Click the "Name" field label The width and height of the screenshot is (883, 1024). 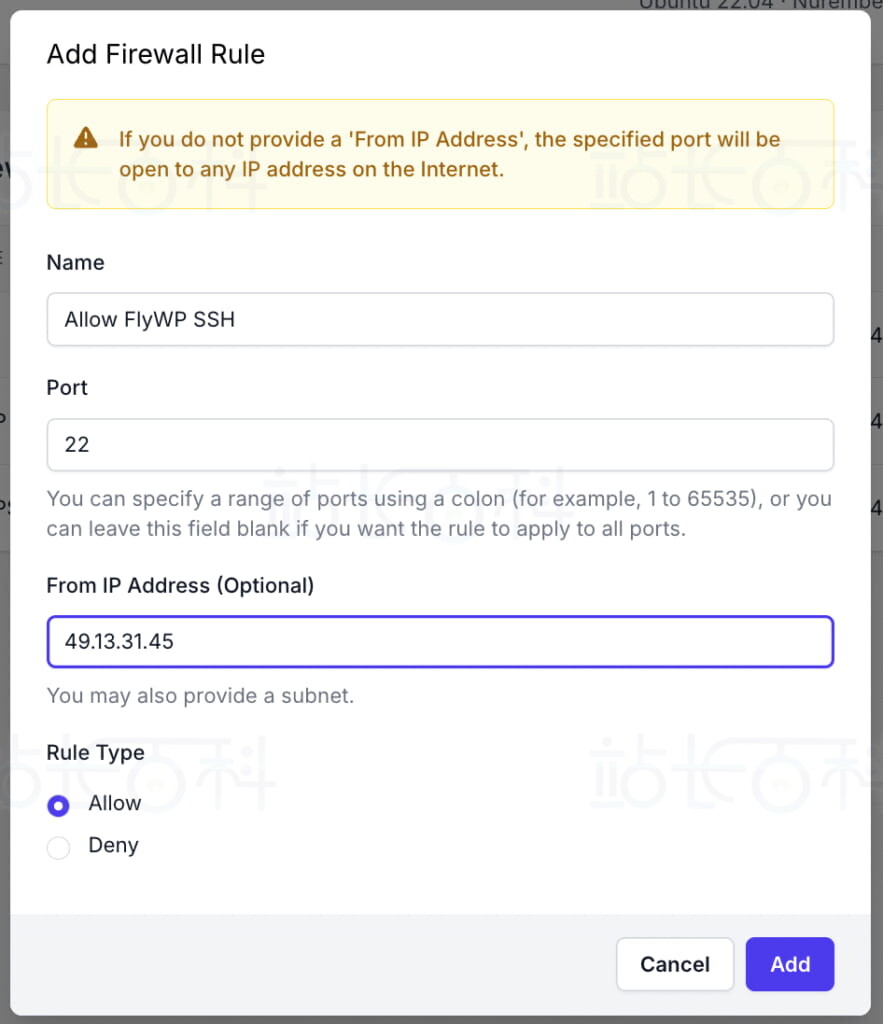point(75,263)
